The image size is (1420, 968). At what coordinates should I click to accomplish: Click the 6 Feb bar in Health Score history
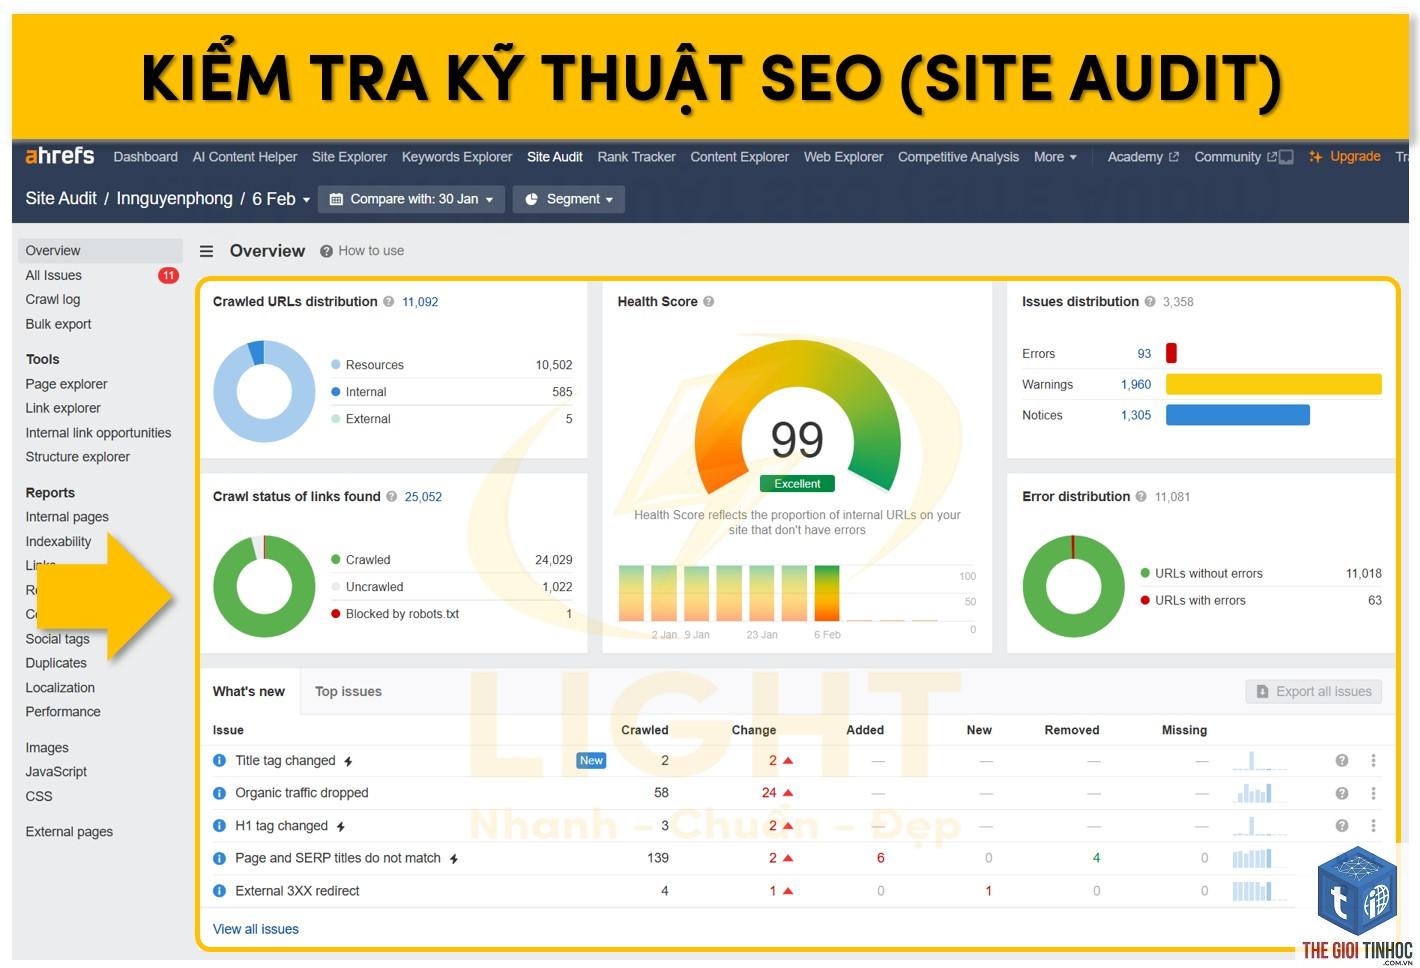tap(827, 594)
